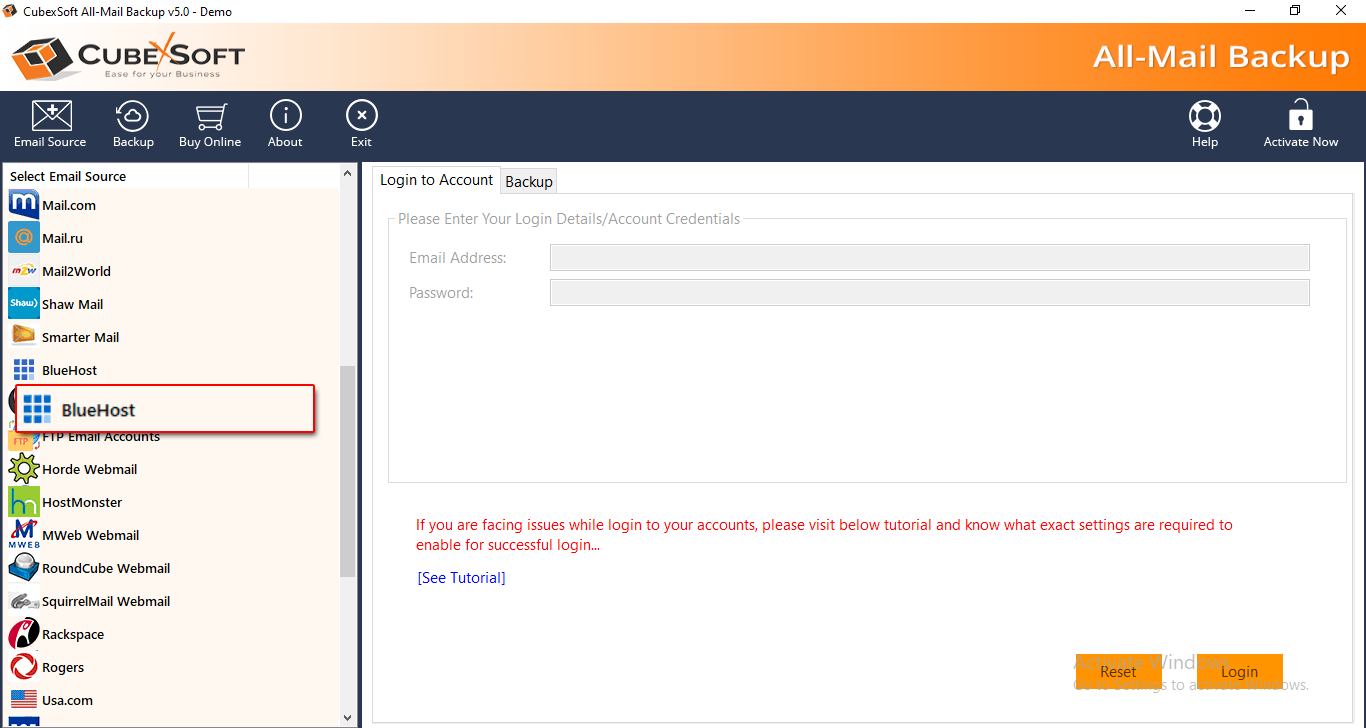Click into the Email Address field
Screen dimensions: 1366x728
pyautogui.click(x=929, y=258)
